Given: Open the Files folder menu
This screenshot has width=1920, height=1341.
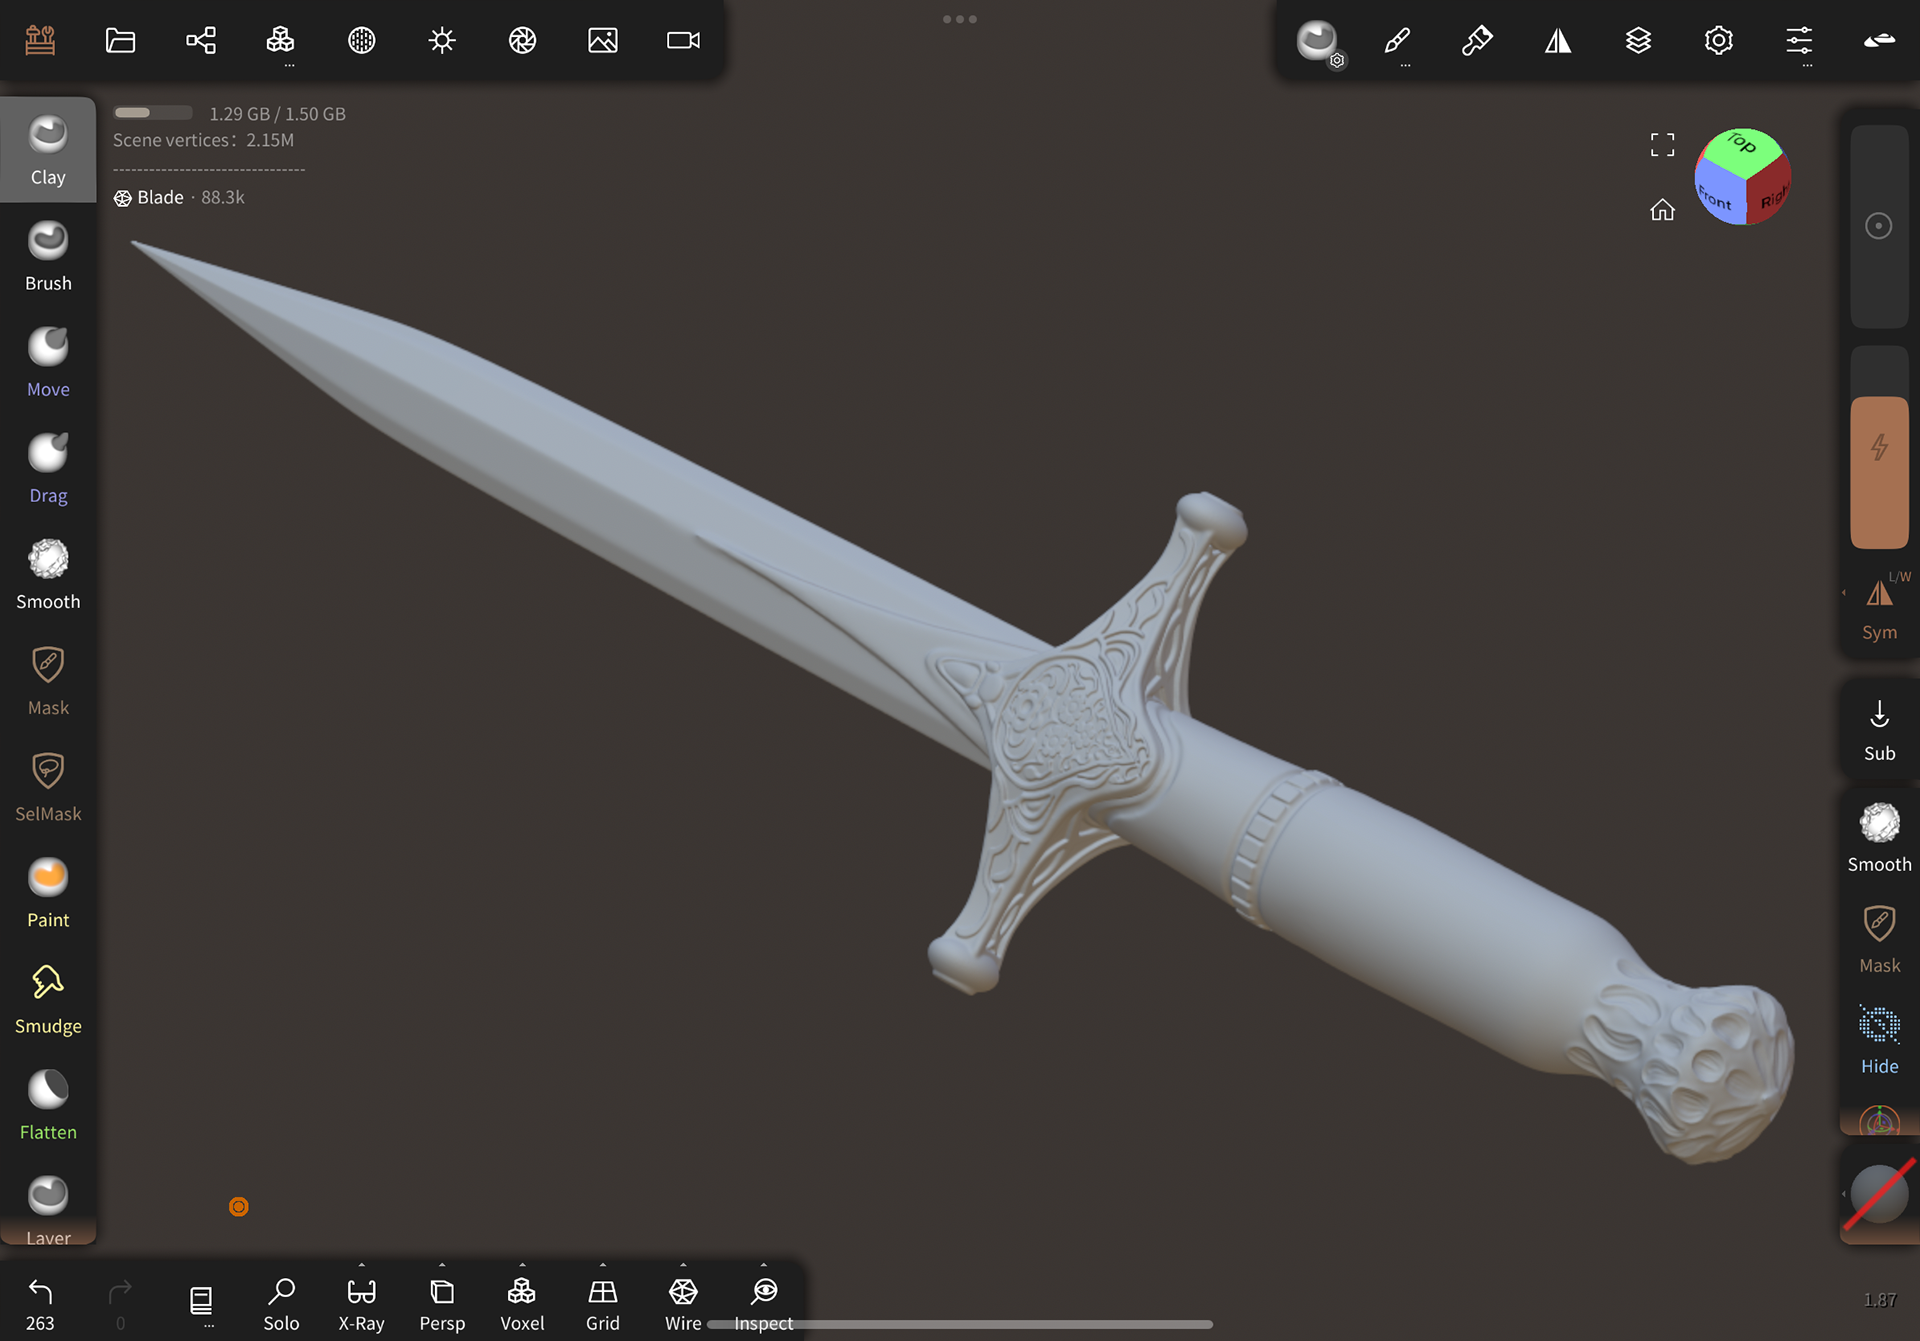Looking at the screenshot, I should (x=120, y=40).
